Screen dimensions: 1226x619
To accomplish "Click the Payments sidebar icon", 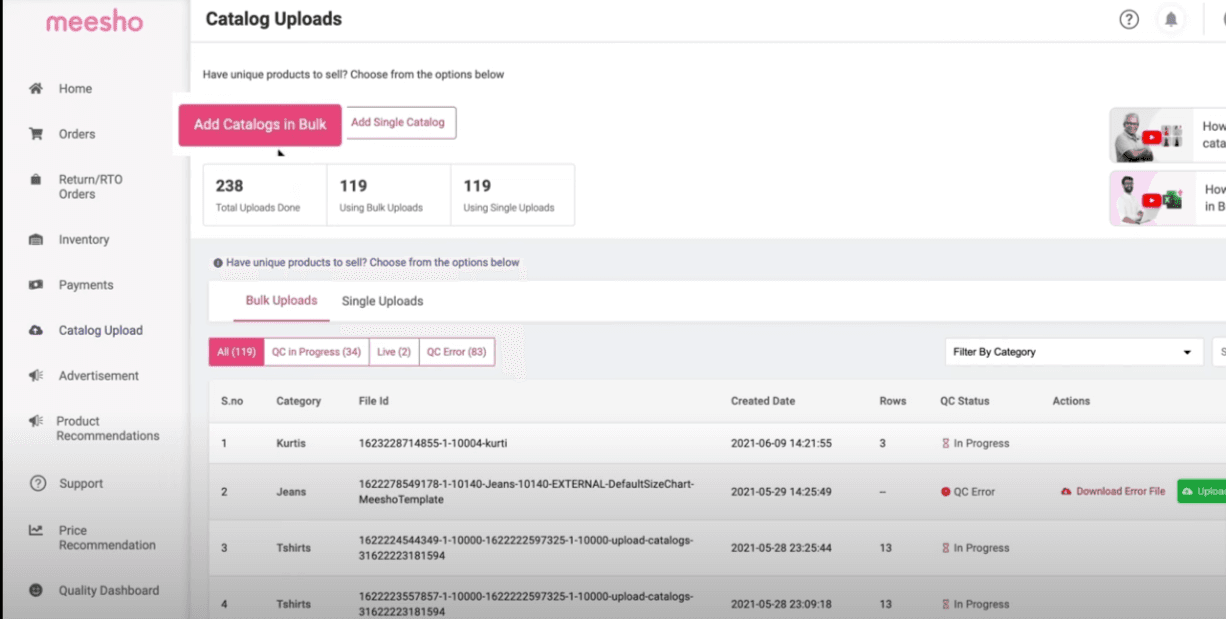I will coord(35,284).
